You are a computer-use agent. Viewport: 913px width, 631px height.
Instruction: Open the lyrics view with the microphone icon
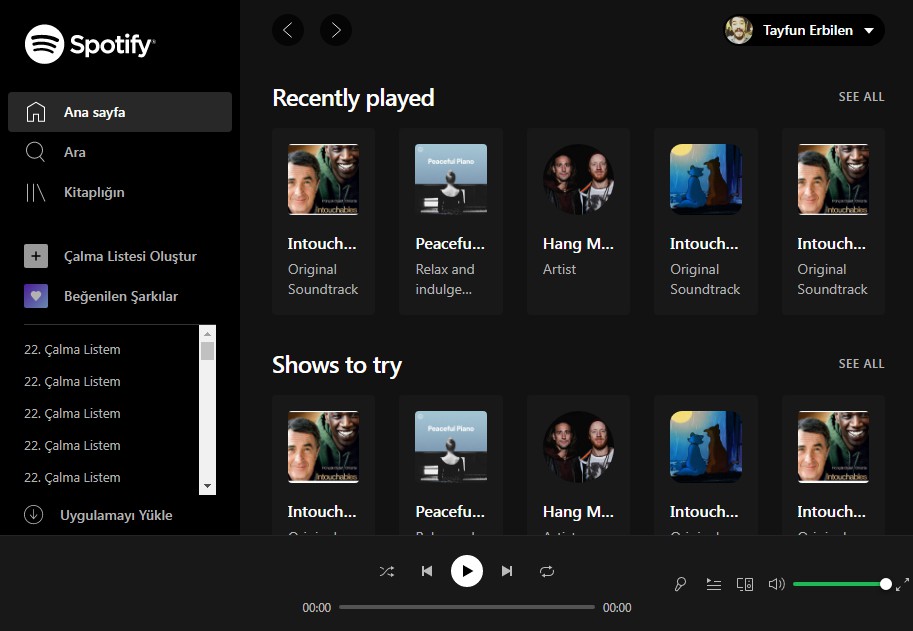[680, 584]
